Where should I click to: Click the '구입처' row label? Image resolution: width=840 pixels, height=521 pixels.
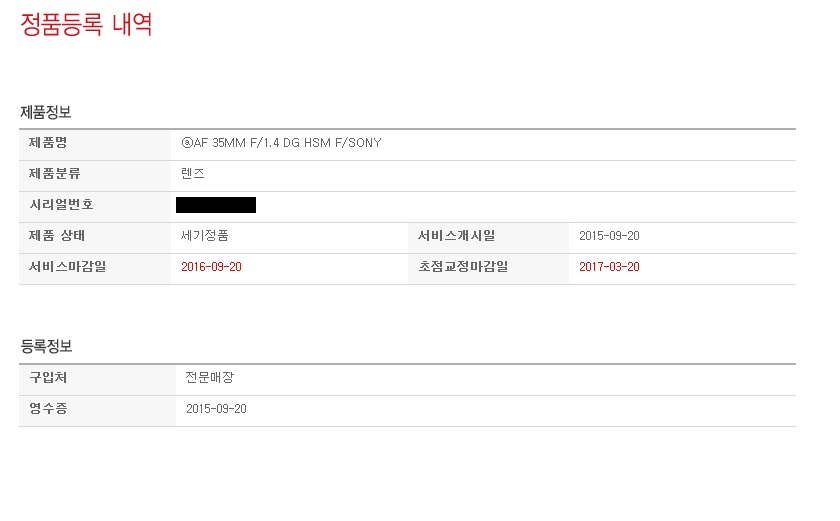[48, 378]
